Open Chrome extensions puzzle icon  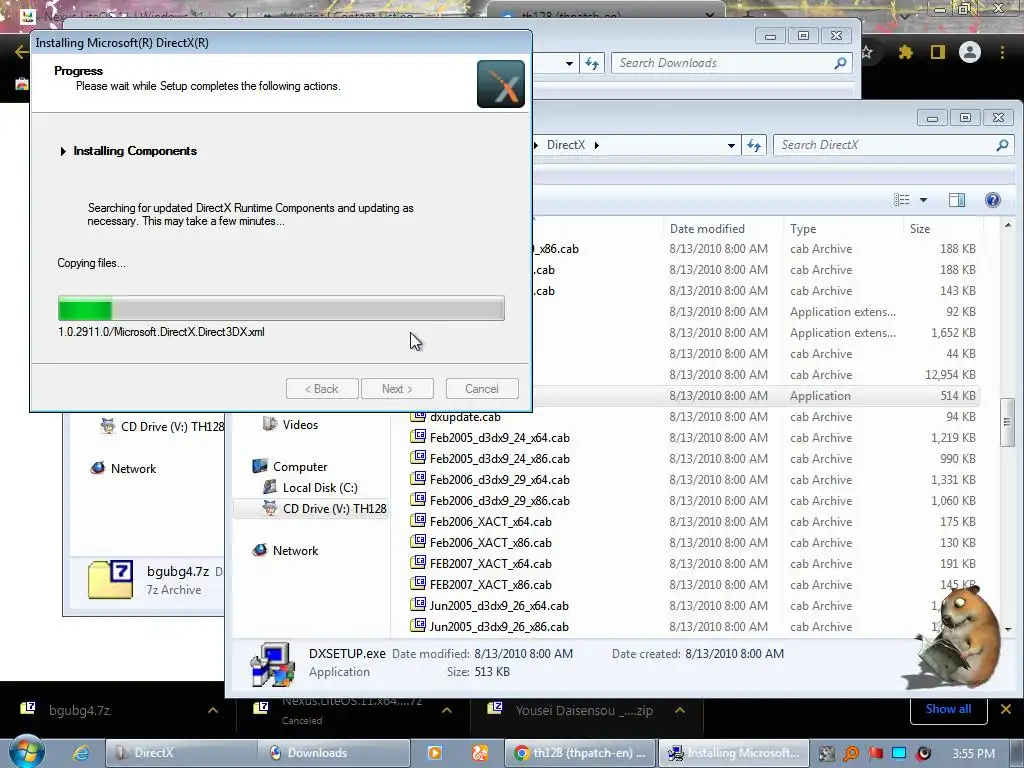tap(905, 52)
